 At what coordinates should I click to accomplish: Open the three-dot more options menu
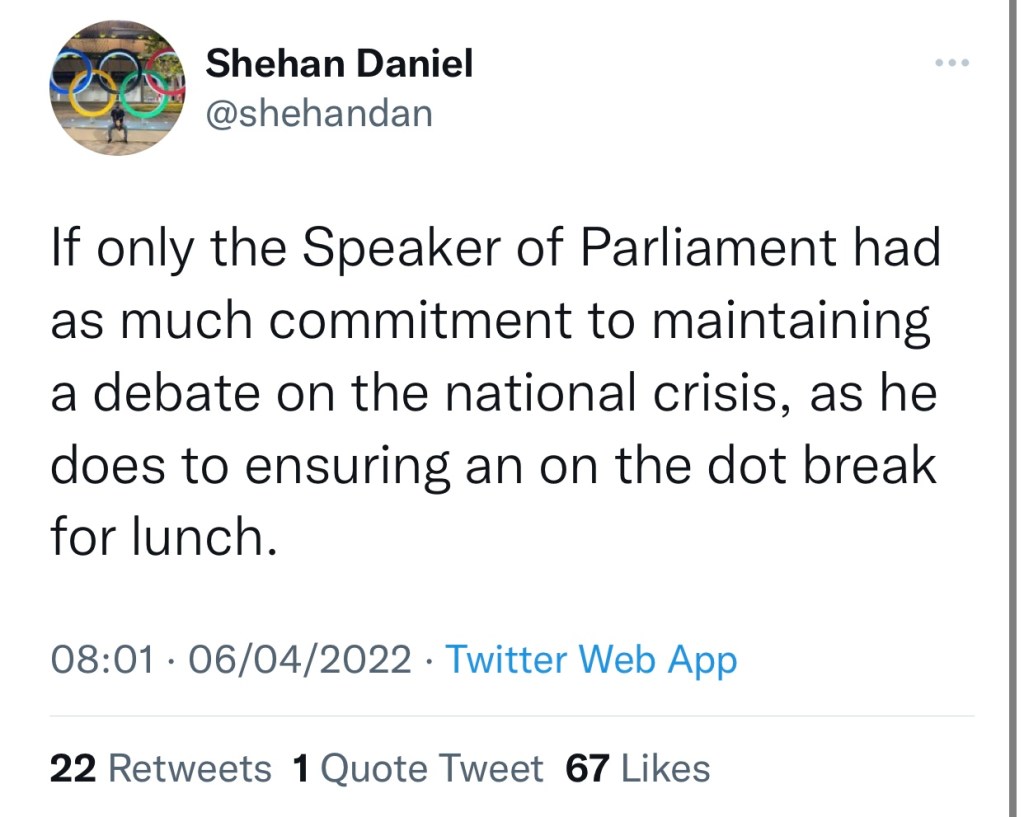click(951, 63)
